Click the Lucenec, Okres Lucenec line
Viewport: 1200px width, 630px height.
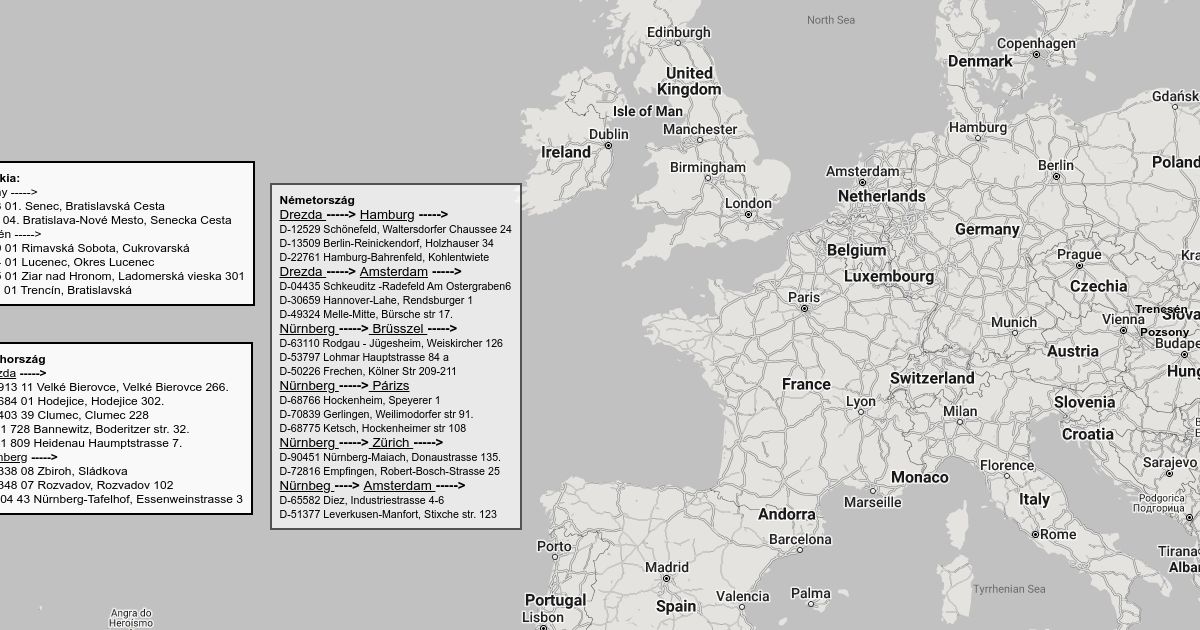77,262
